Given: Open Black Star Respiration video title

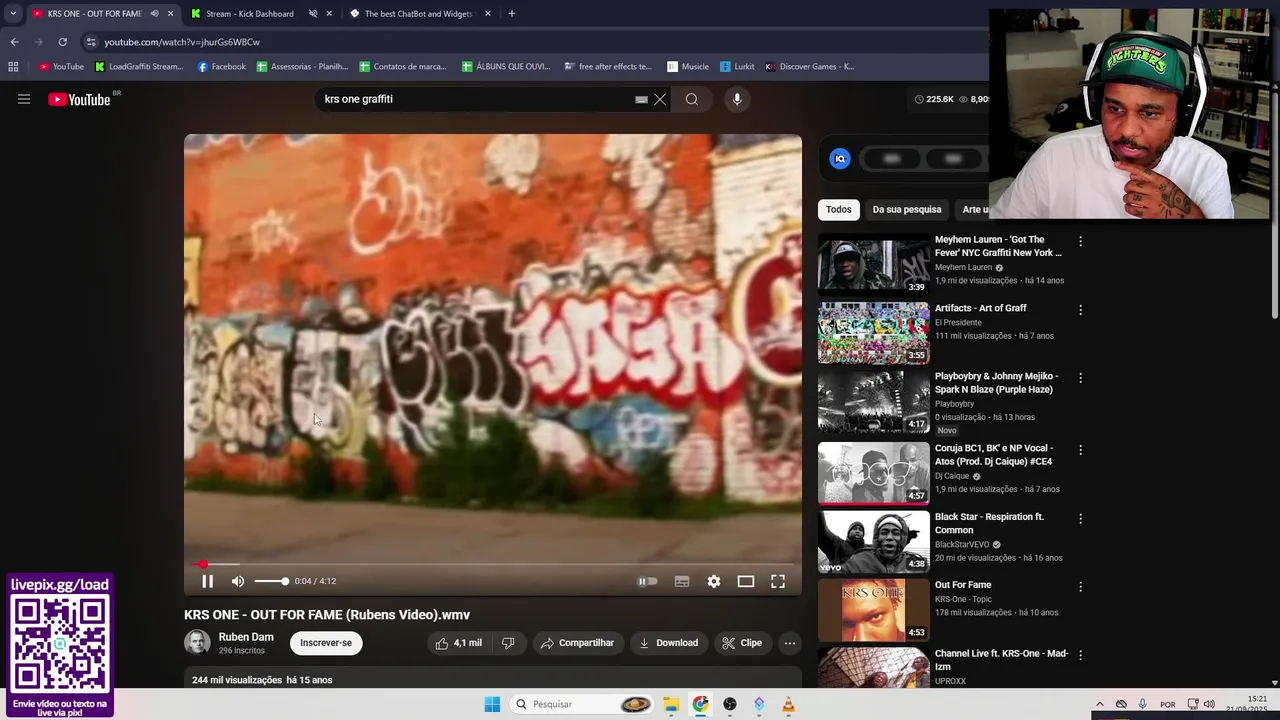Looking at the screenshot, I should coord(989,523).
